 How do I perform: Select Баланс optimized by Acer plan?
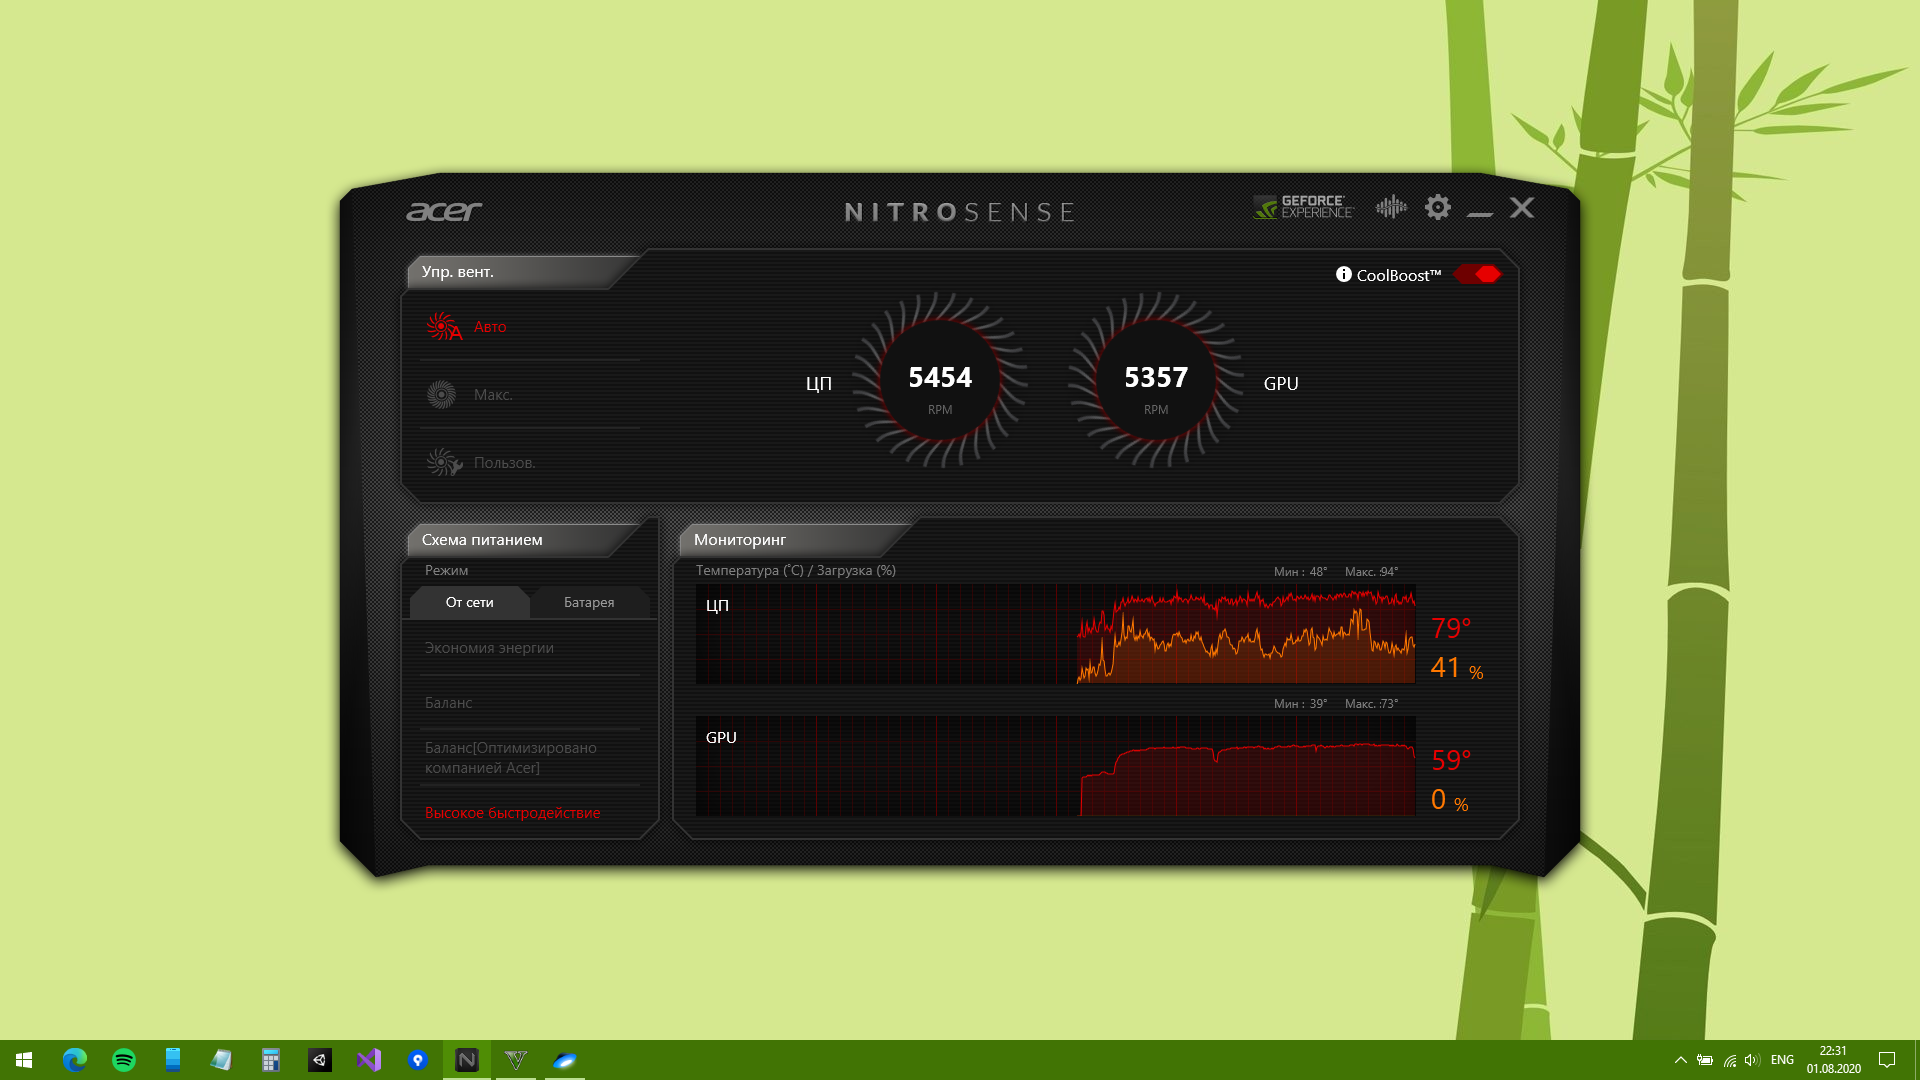(x=510, y=758)
